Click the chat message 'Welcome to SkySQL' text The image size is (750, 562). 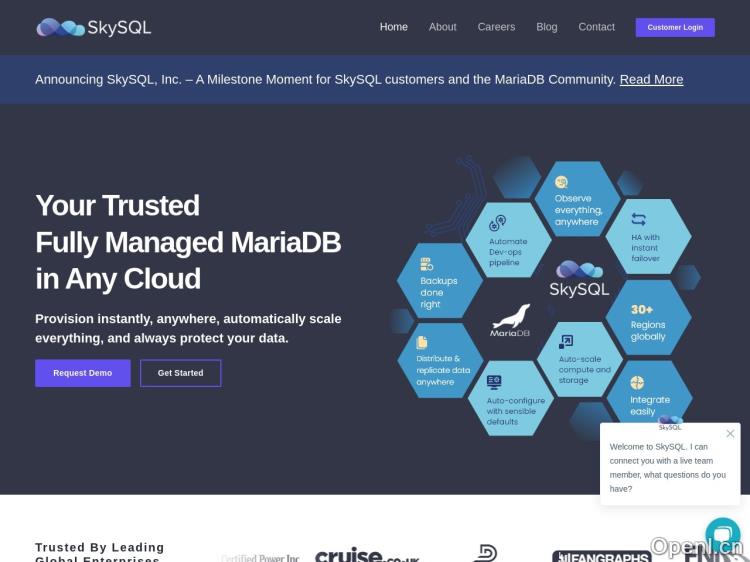click(668, 468)
